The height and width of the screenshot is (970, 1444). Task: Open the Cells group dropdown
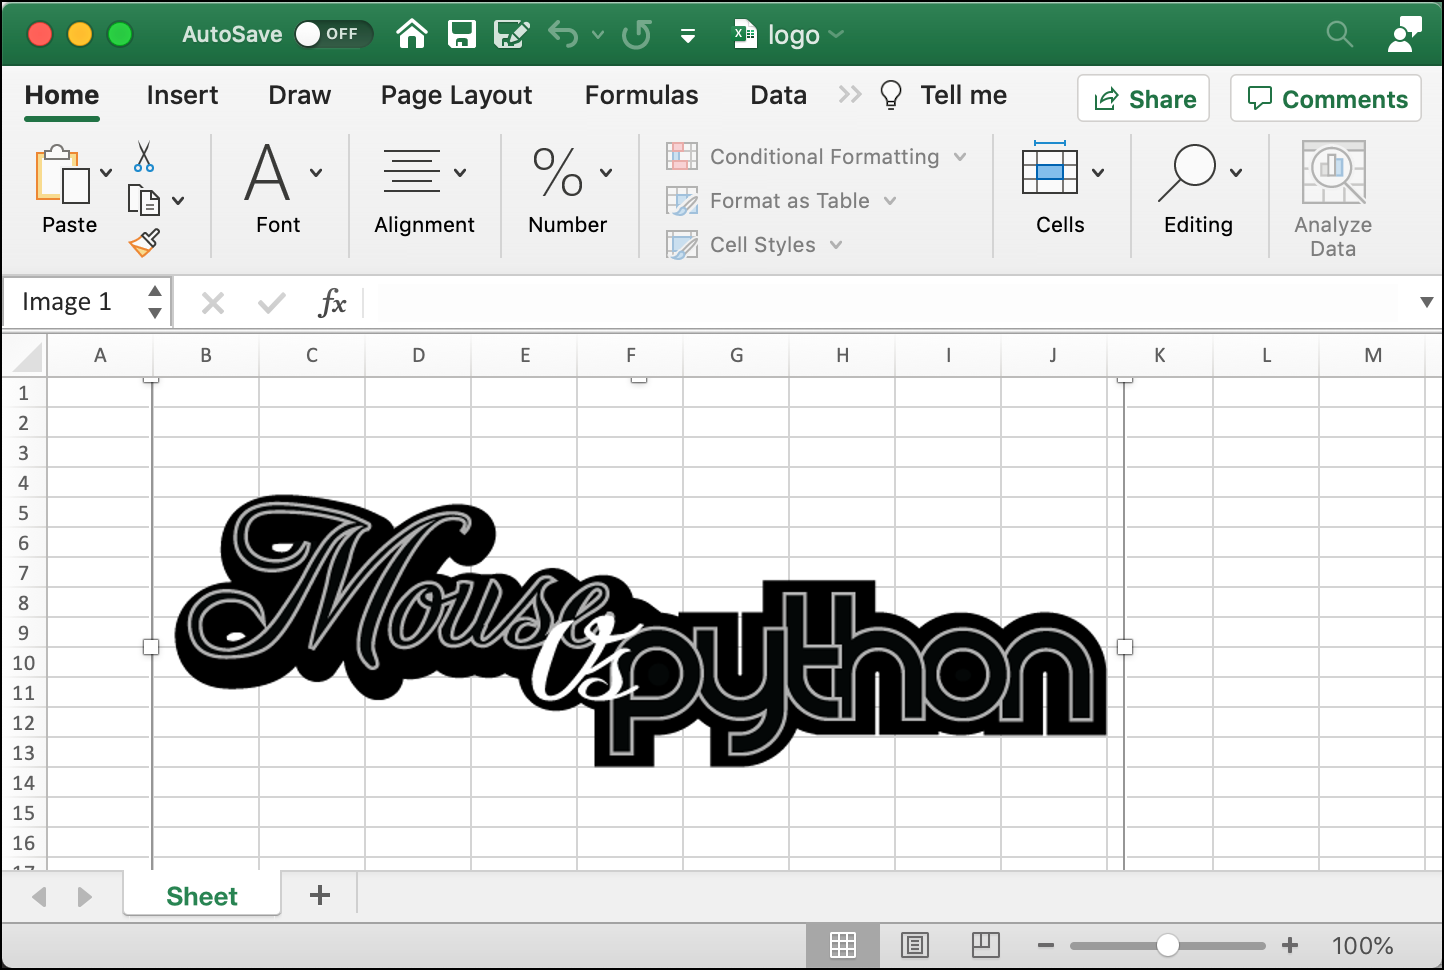pos(1098,173)
